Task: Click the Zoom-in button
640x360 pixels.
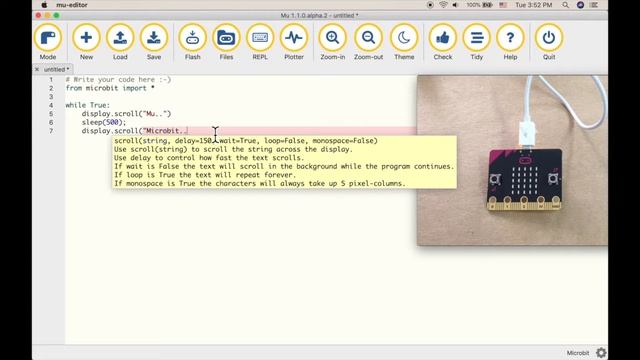Action: tap(332, 42)
